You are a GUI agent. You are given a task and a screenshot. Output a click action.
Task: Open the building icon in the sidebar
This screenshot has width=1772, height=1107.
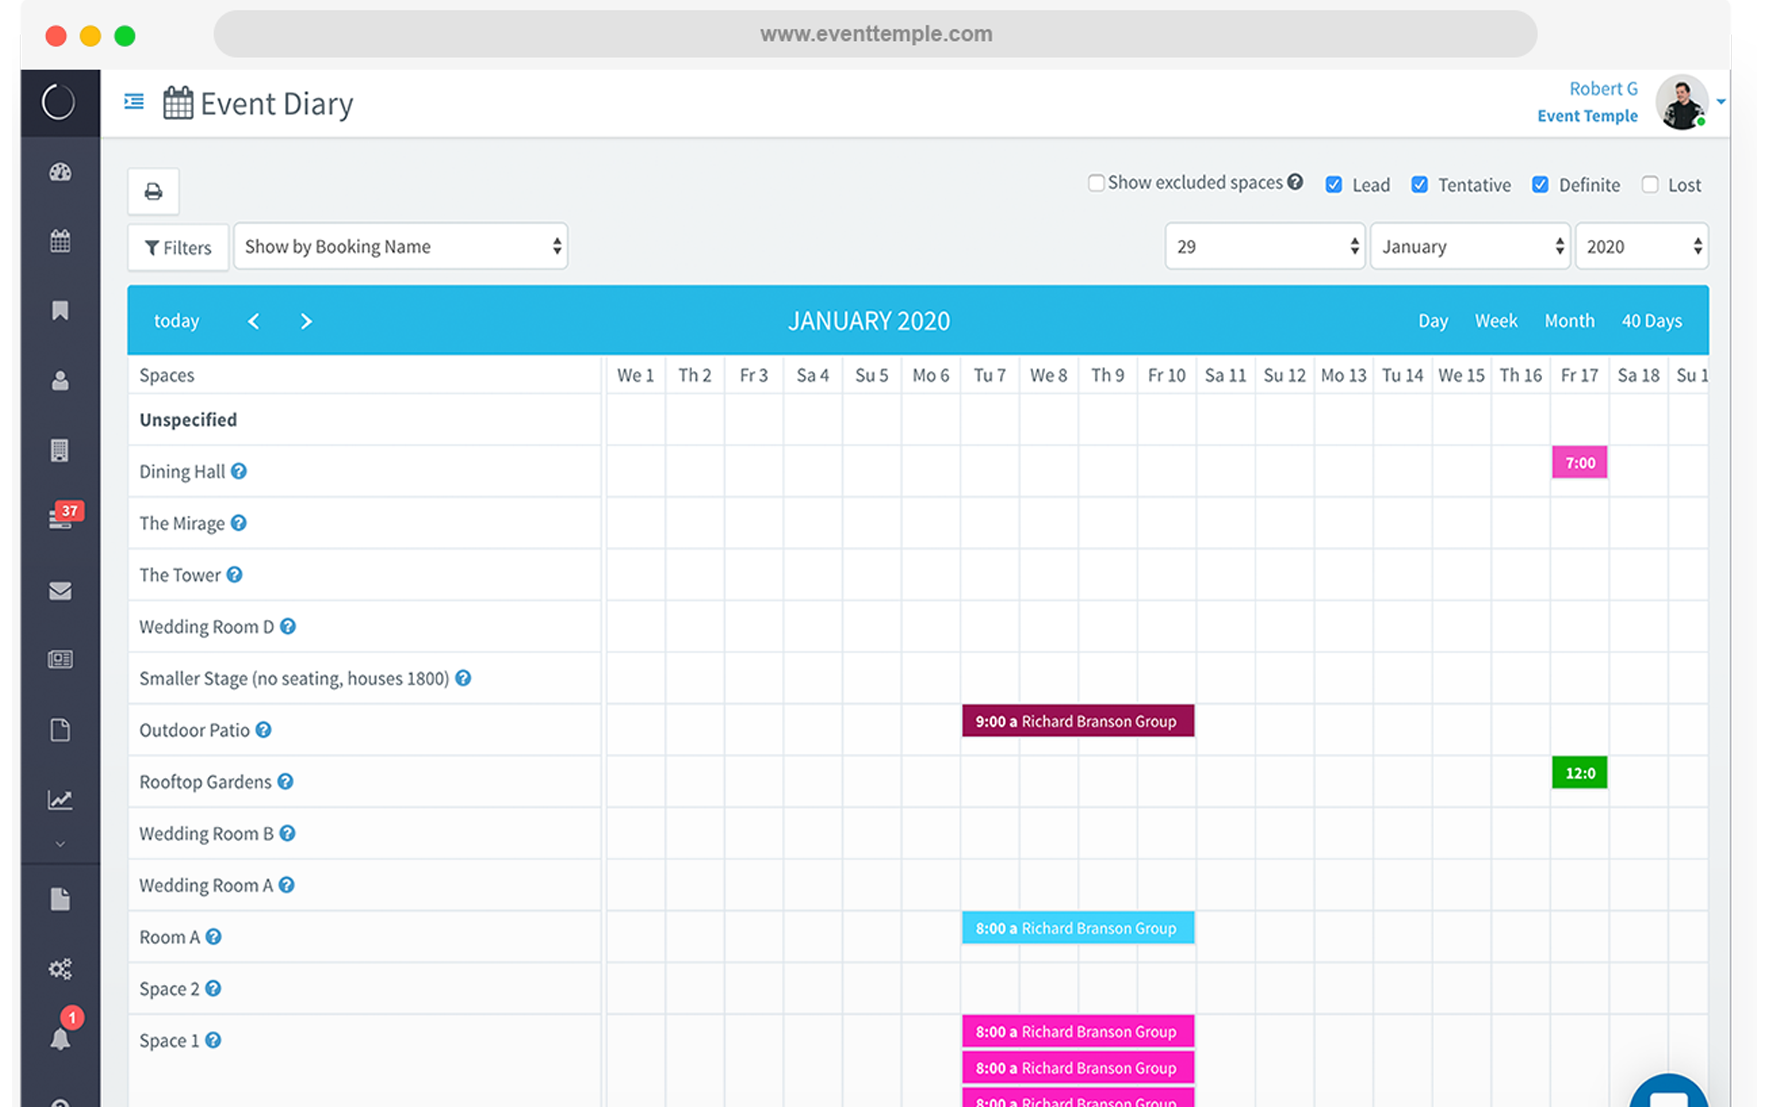point(60,451)
